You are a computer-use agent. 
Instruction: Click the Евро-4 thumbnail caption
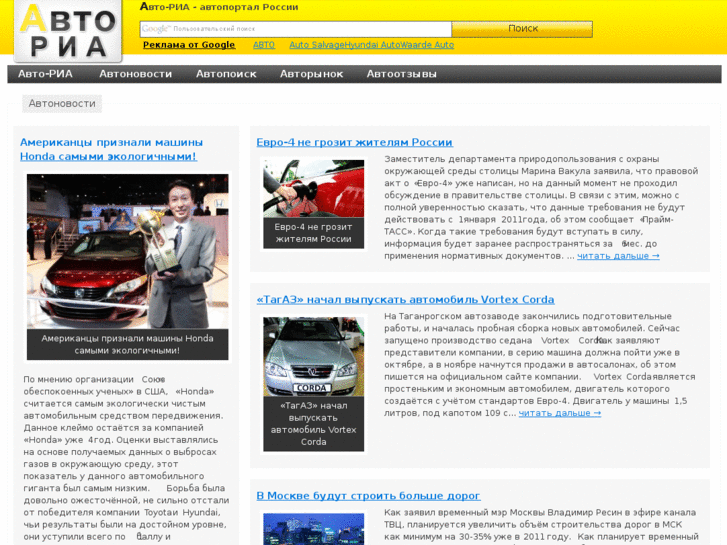313,233
